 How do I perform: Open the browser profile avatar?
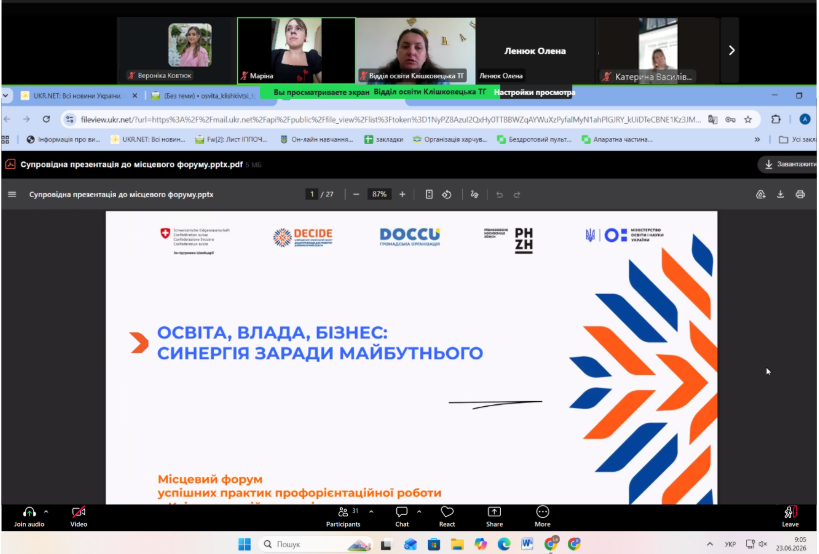[x=805, y=120]
